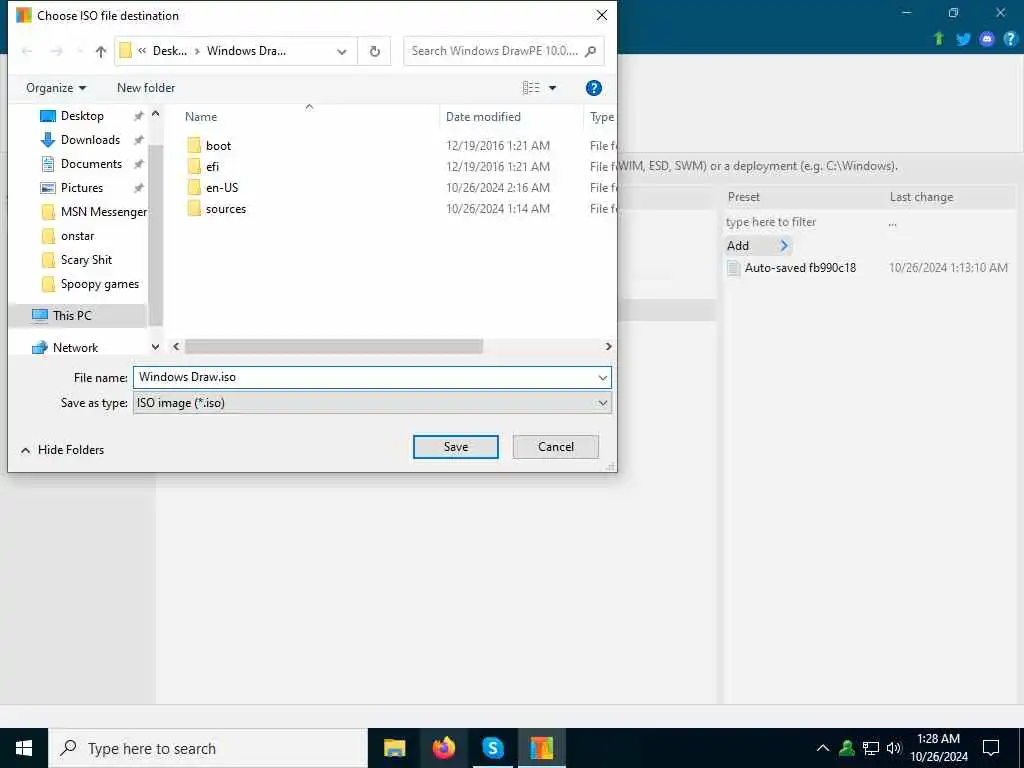The height and width of the screenshot is (768, 1024).
Task: Collapse folders with Hide Folders
Action: point(63,450)
